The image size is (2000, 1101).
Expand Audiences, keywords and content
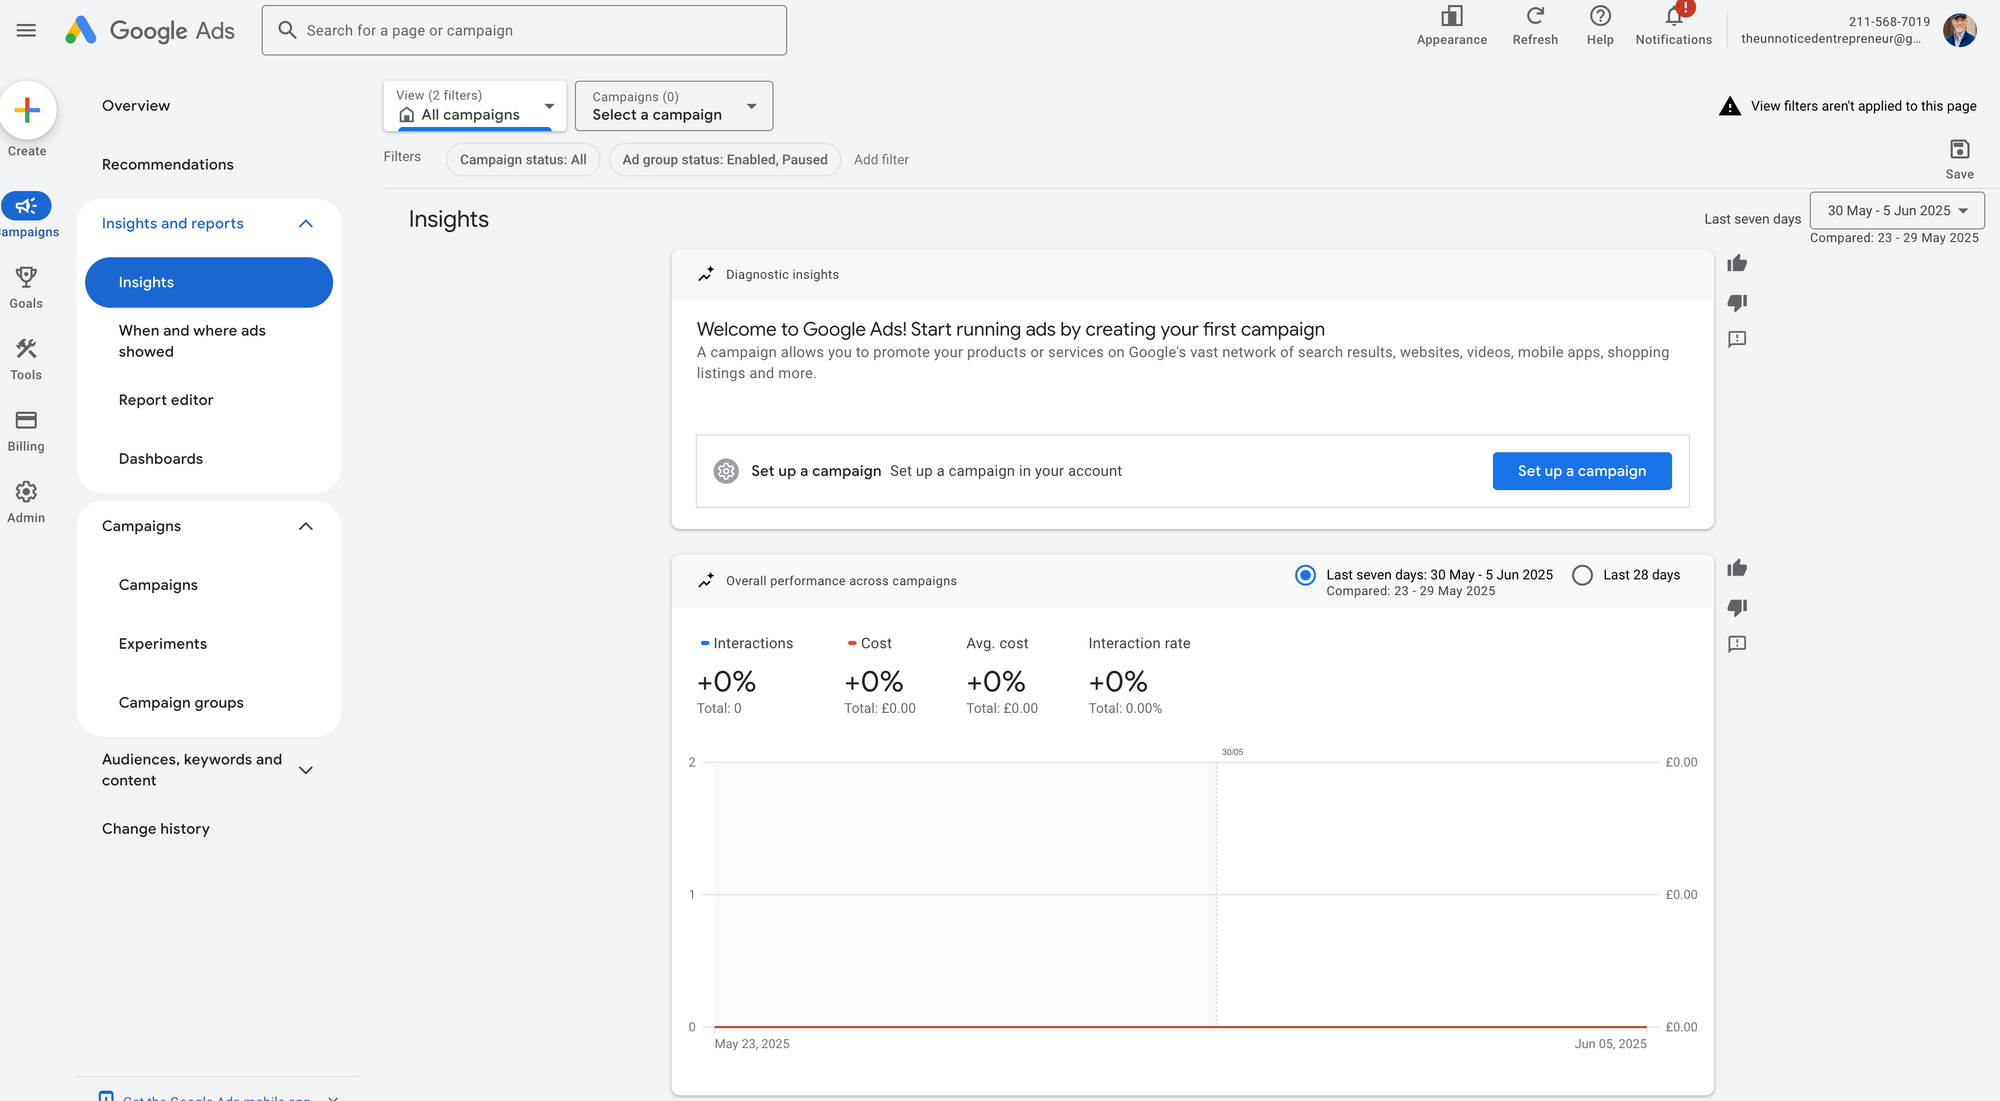[306, 770]
